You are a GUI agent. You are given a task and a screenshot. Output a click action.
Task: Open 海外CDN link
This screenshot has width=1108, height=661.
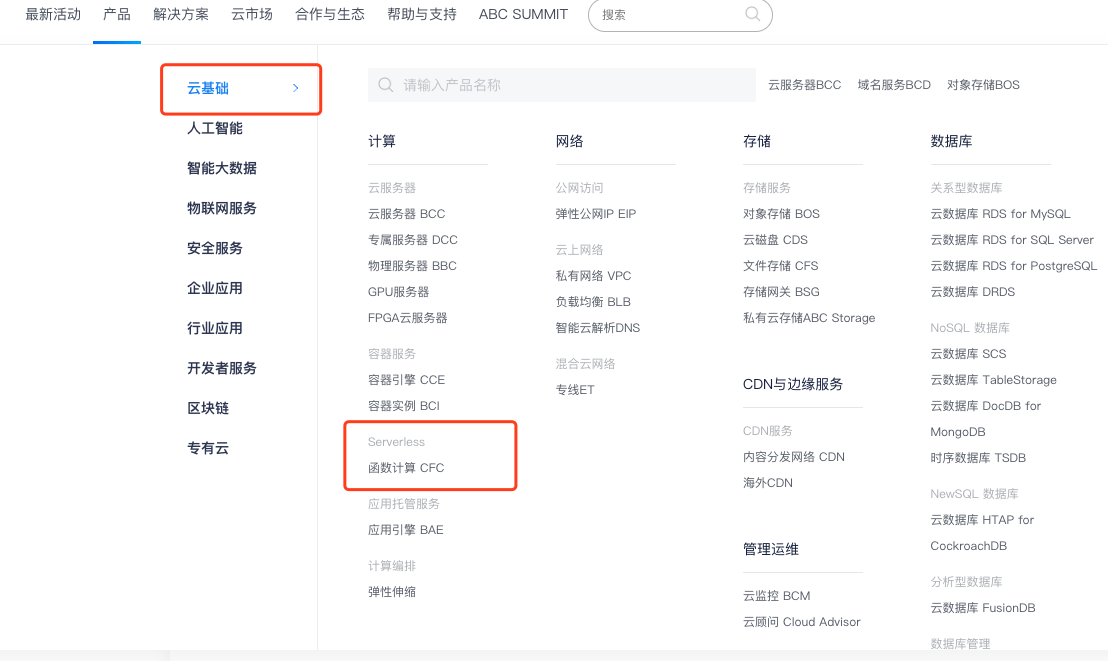(x=767, y=483)
